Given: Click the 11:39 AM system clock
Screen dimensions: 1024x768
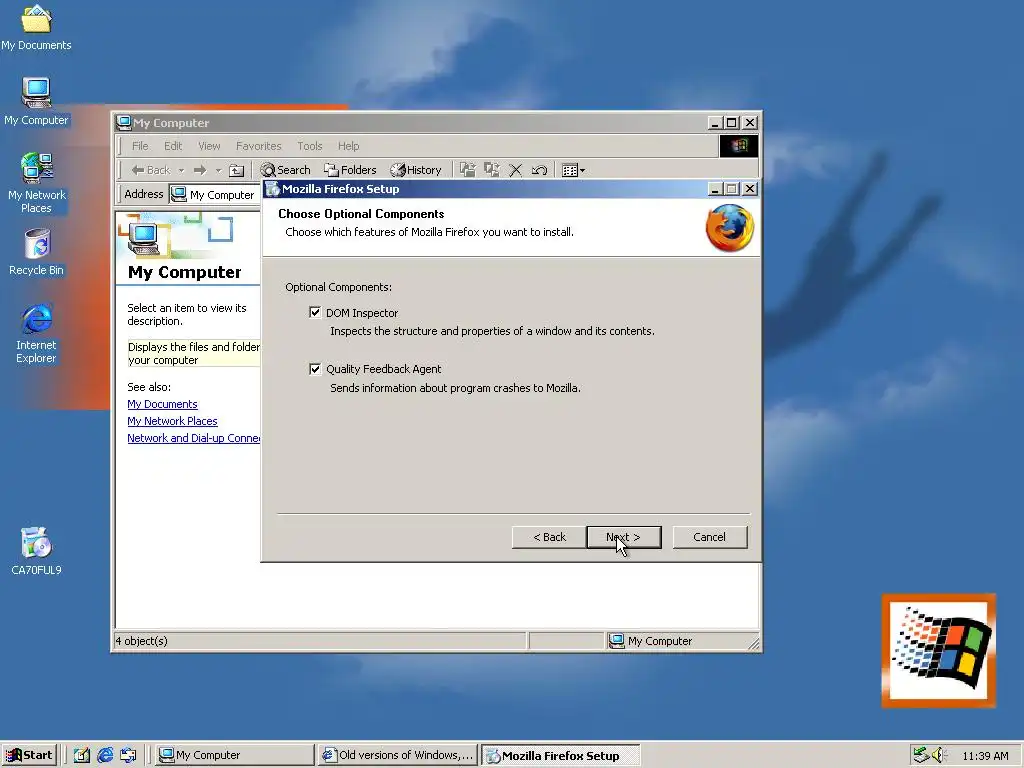Looking at the screenshot, I should point(985,756).
